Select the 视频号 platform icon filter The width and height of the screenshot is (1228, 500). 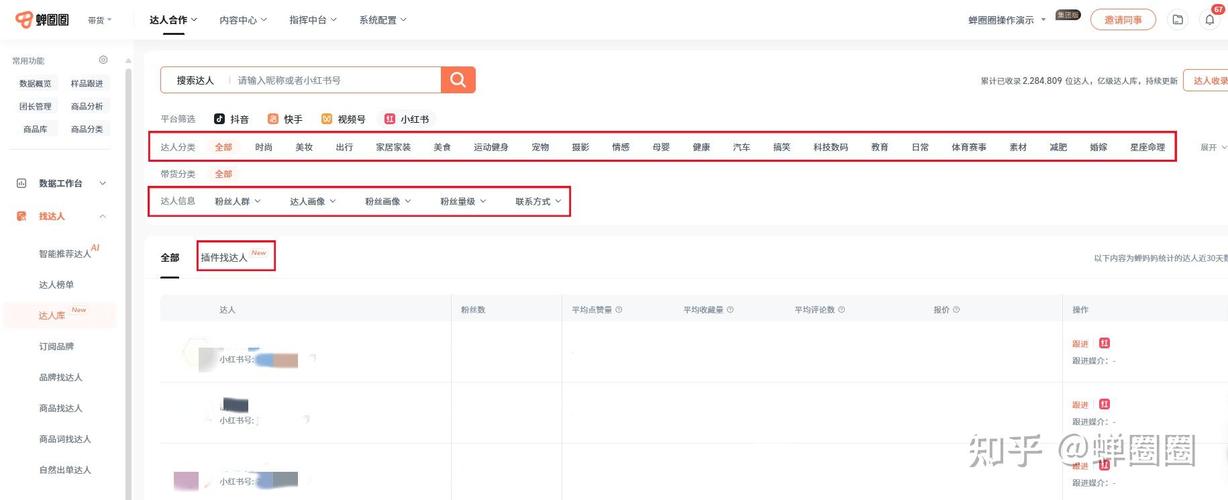click(326, 119)
